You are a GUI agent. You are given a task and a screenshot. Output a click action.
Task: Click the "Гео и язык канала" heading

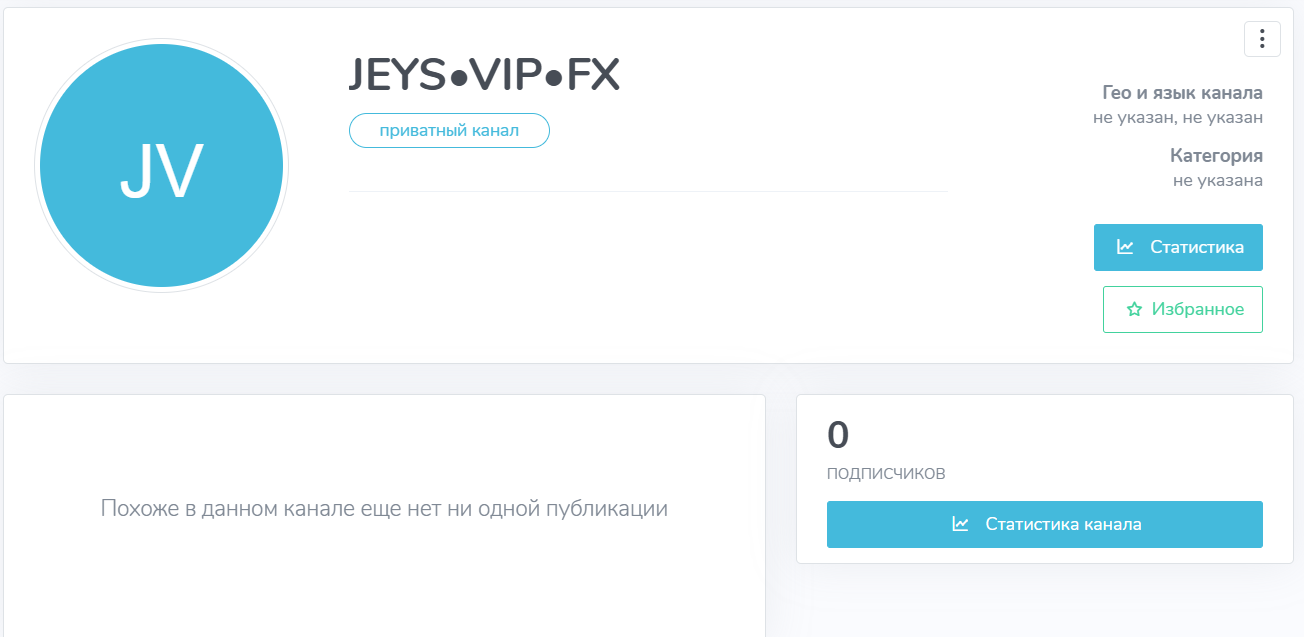pyautogui.click(x=1182, y=93)
